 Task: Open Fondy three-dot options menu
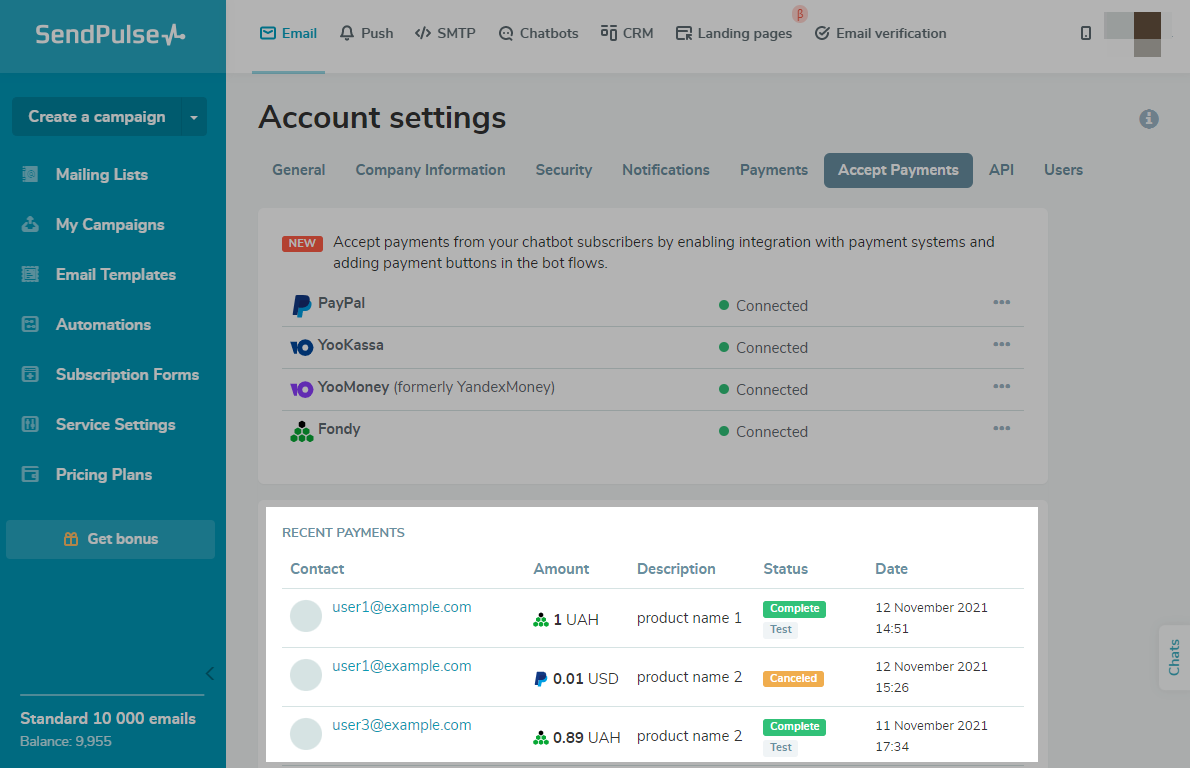pos(1001,429)
